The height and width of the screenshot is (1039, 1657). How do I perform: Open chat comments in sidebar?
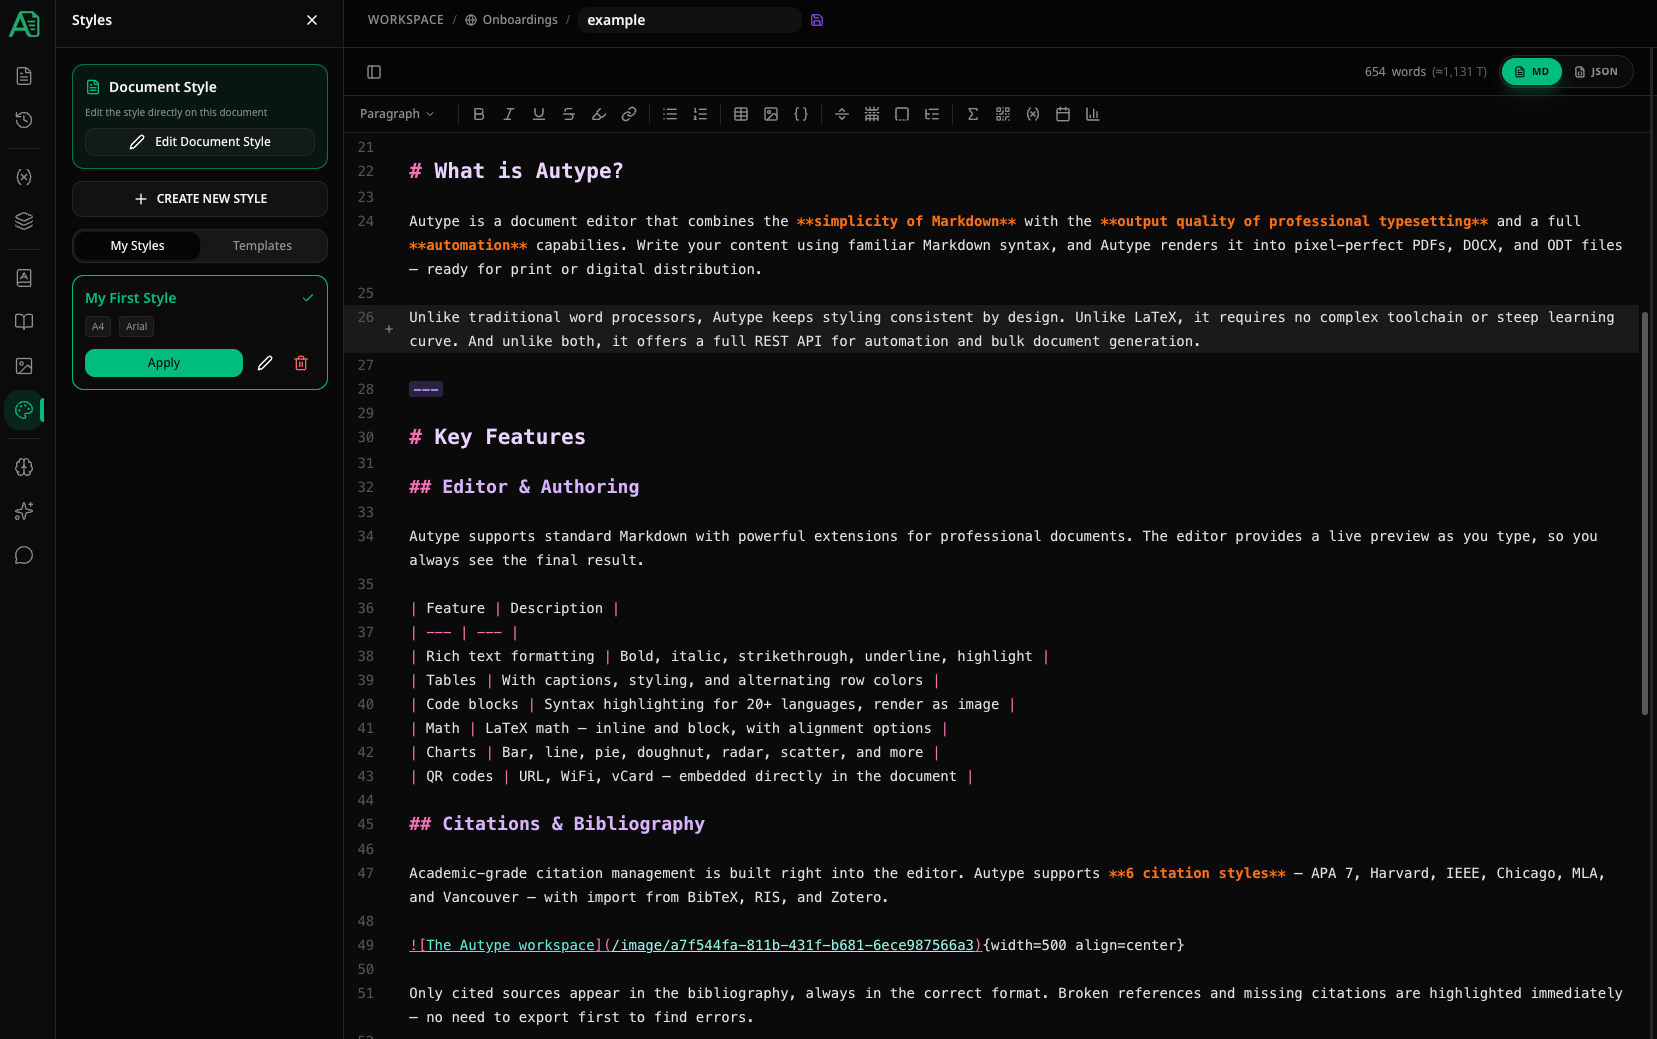tap(24, 555)
